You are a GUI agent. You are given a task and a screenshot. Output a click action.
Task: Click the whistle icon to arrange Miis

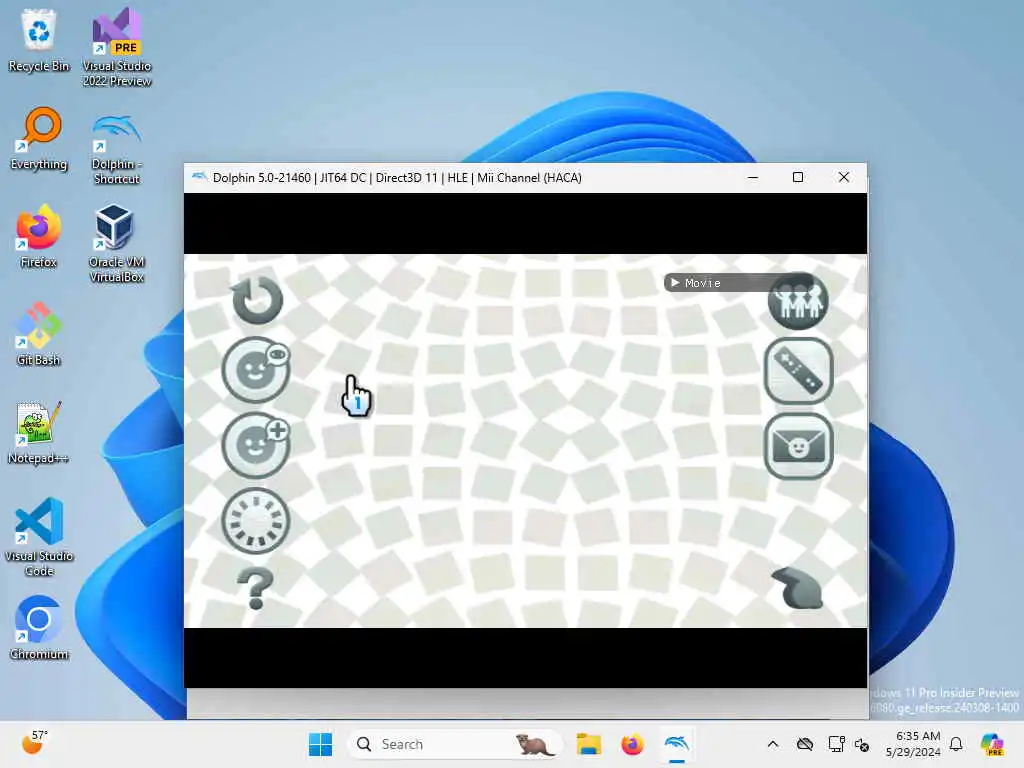click(x=797, y=588)
